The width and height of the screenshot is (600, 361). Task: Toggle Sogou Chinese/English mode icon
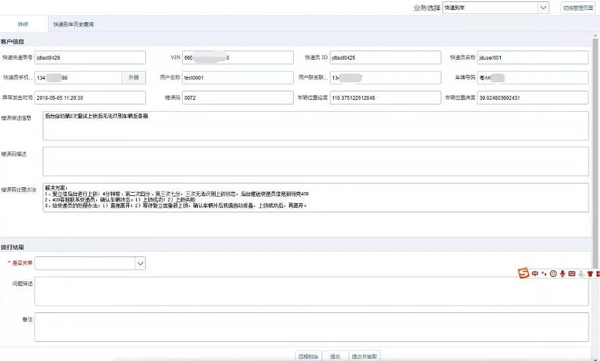point(535,273)
